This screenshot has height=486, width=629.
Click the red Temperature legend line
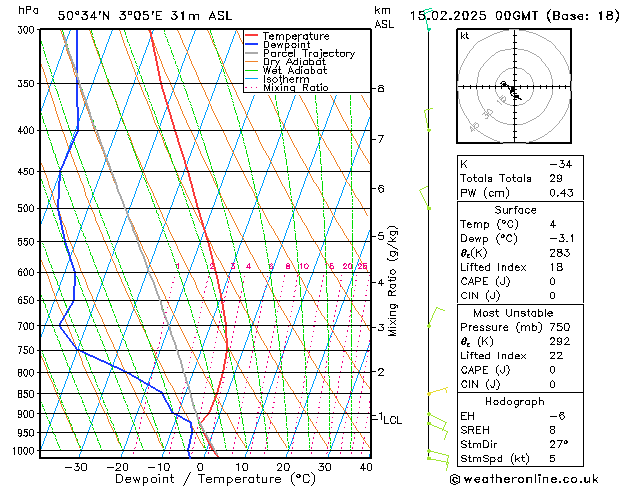(x=251, y=35)
